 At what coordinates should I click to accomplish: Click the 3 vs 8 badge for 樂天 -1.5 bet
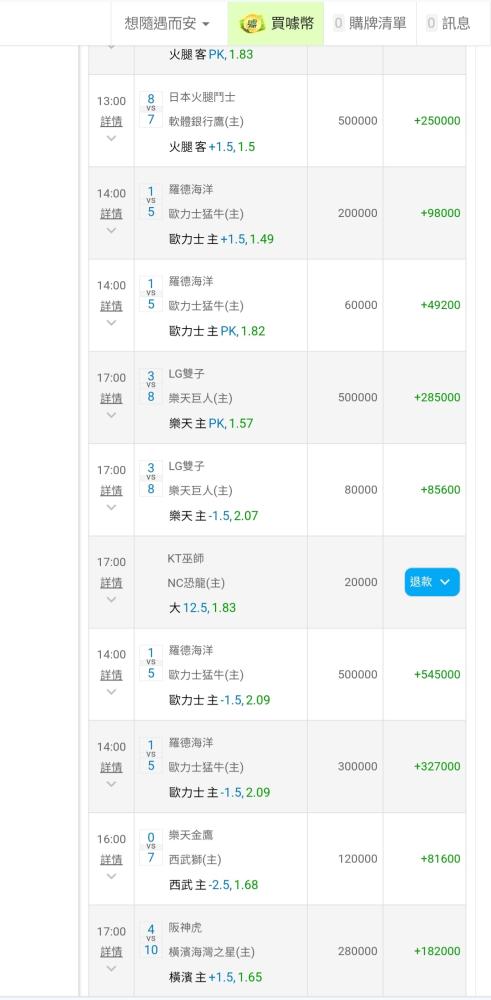pyautogui.click(x=151, y=478)
